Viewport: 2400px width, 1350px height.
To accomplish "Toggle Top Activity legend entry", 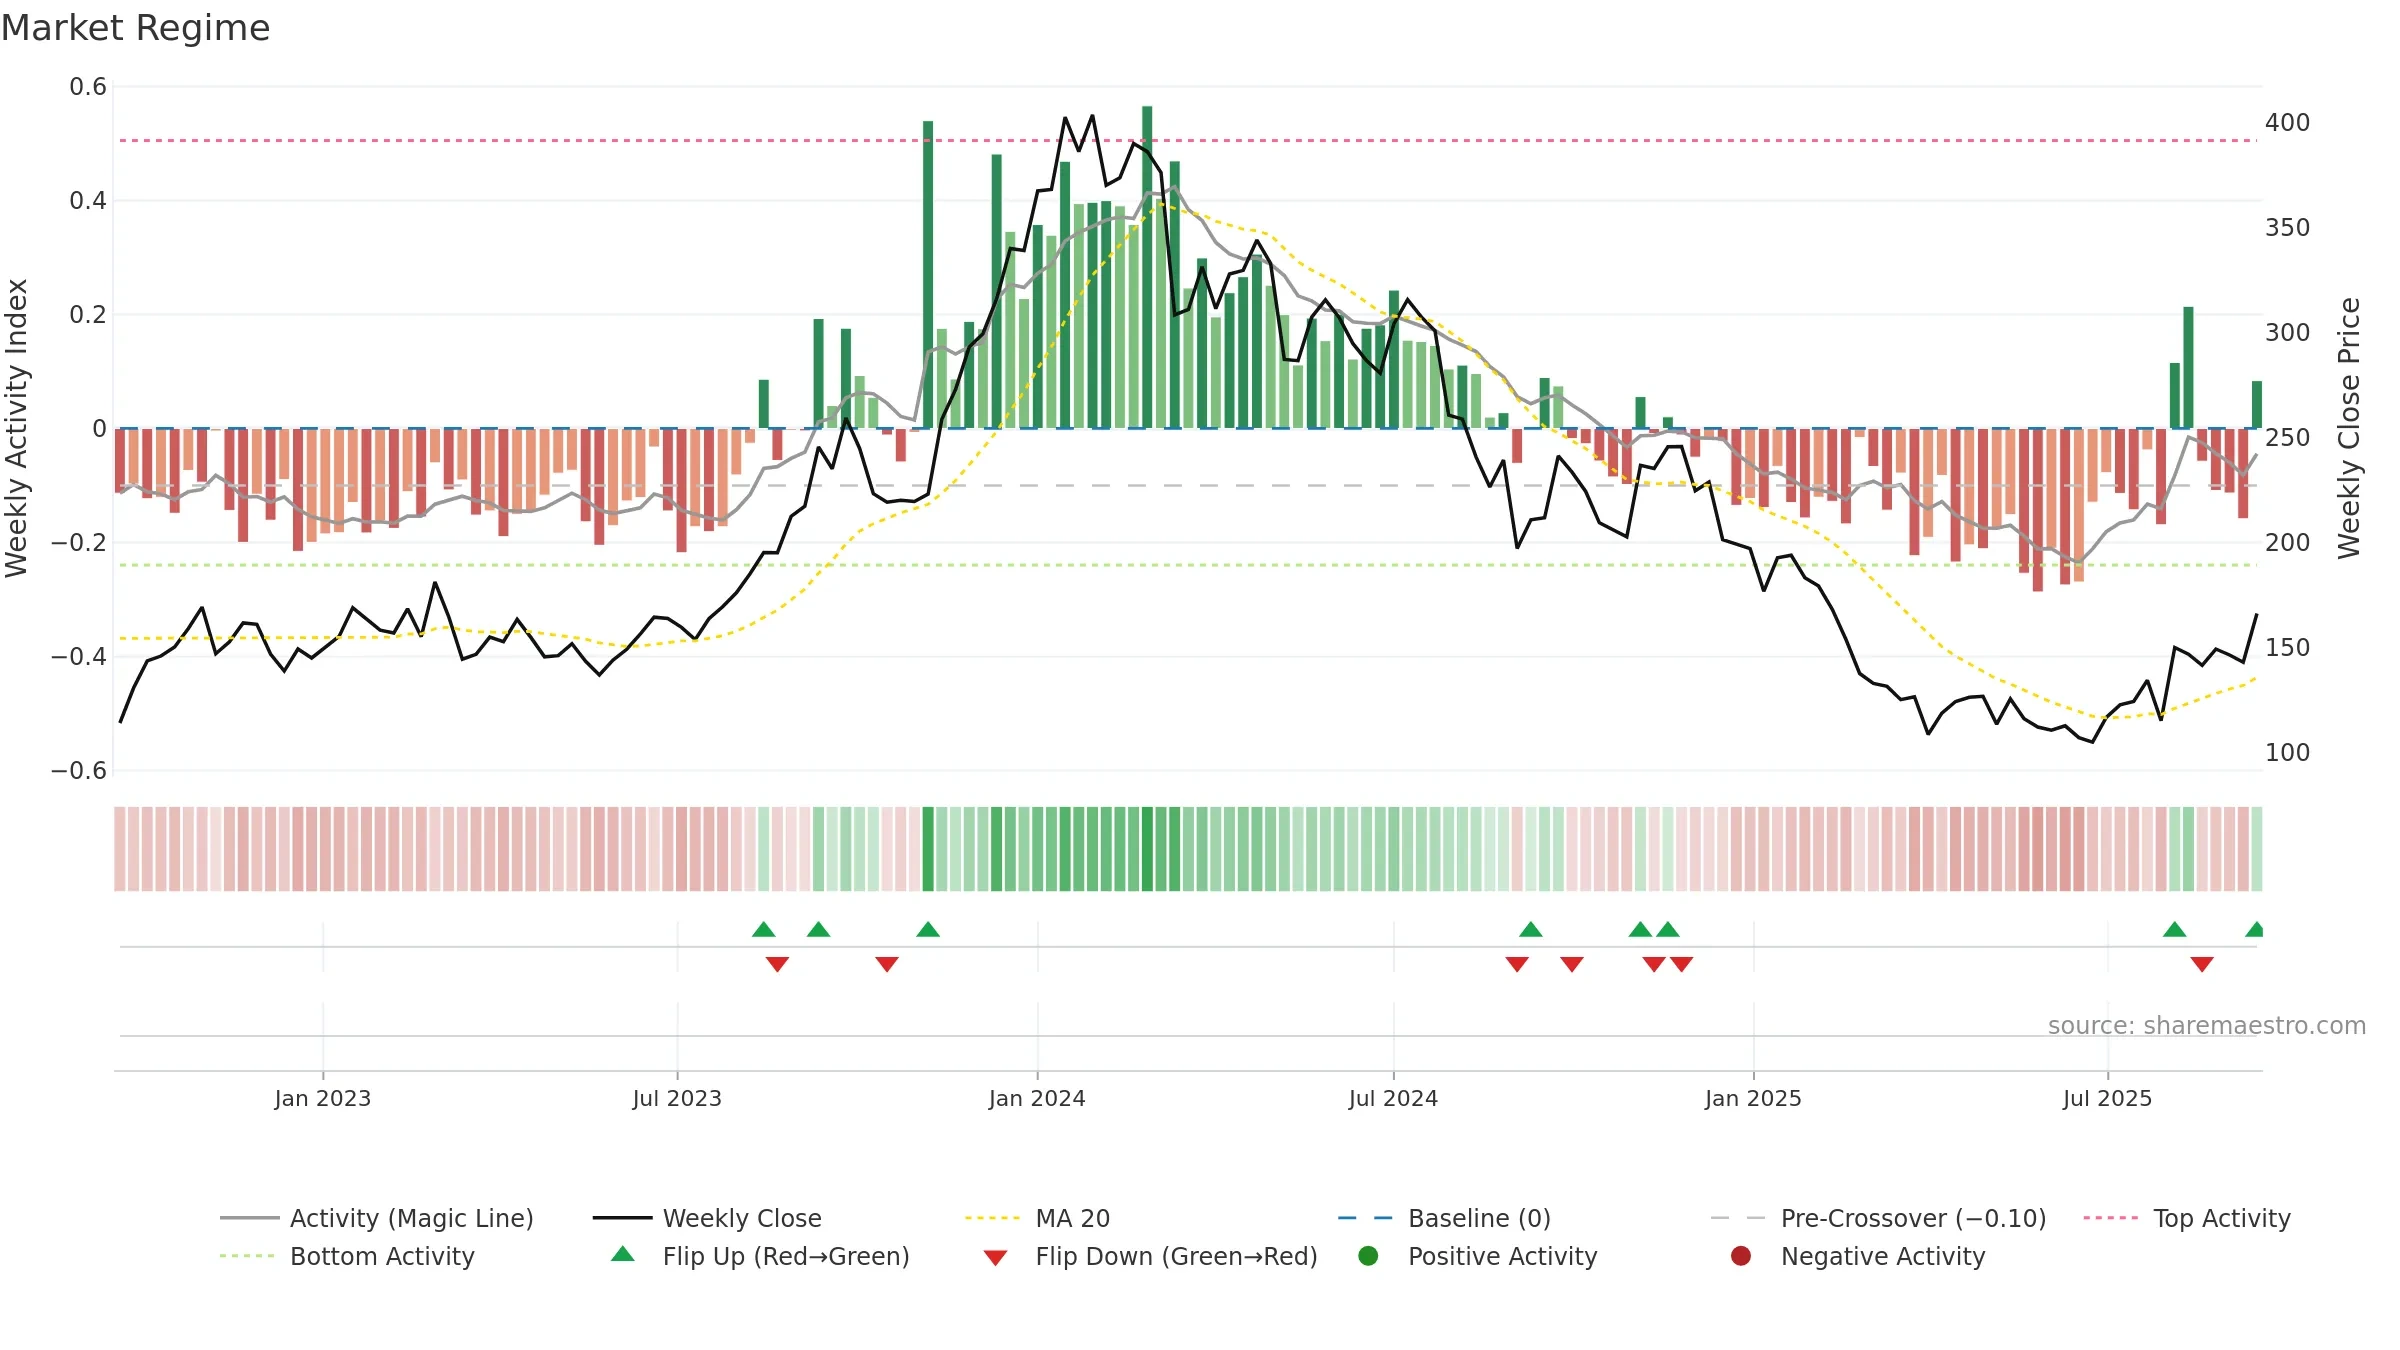I will click(2186, 1218).
